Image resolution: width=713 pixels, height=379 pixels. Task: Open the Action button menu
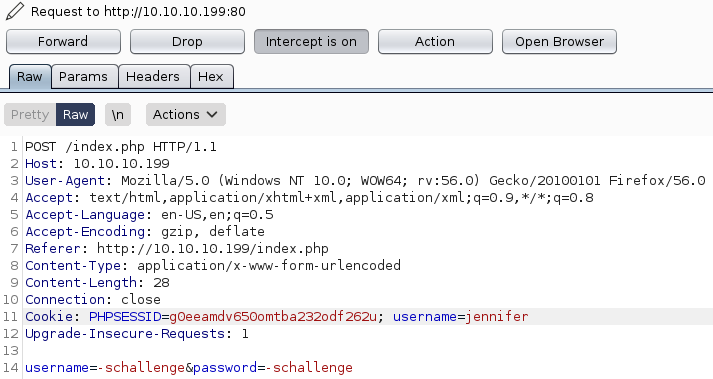[435, 42]
